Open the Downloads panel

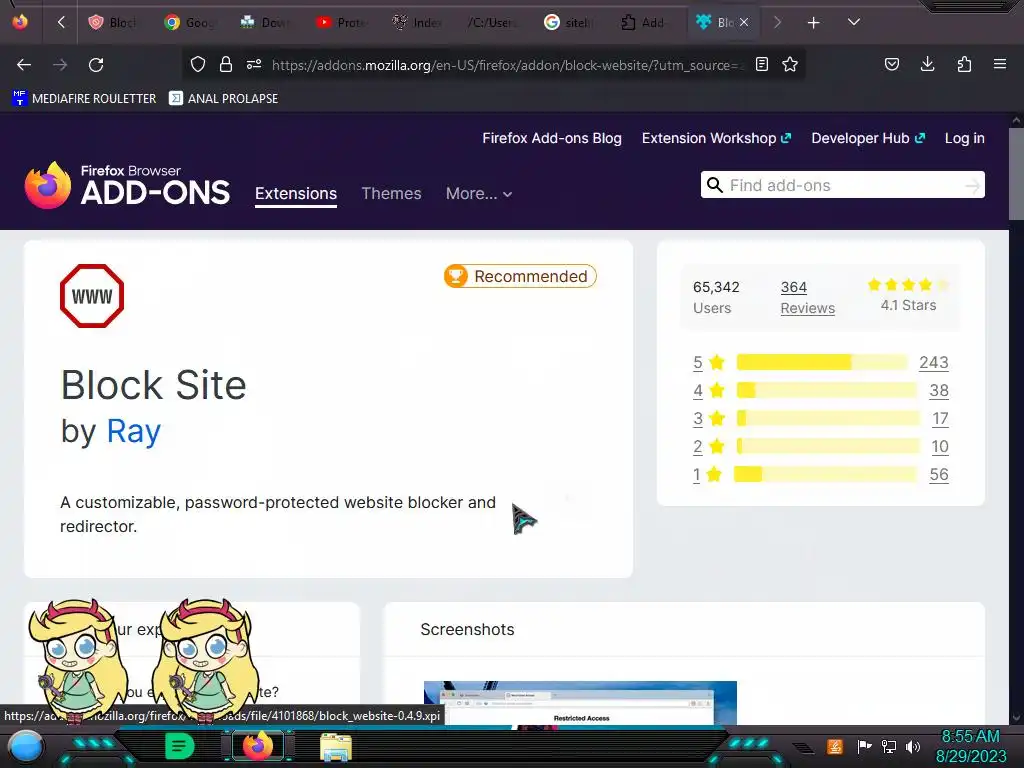click(927, 64)
